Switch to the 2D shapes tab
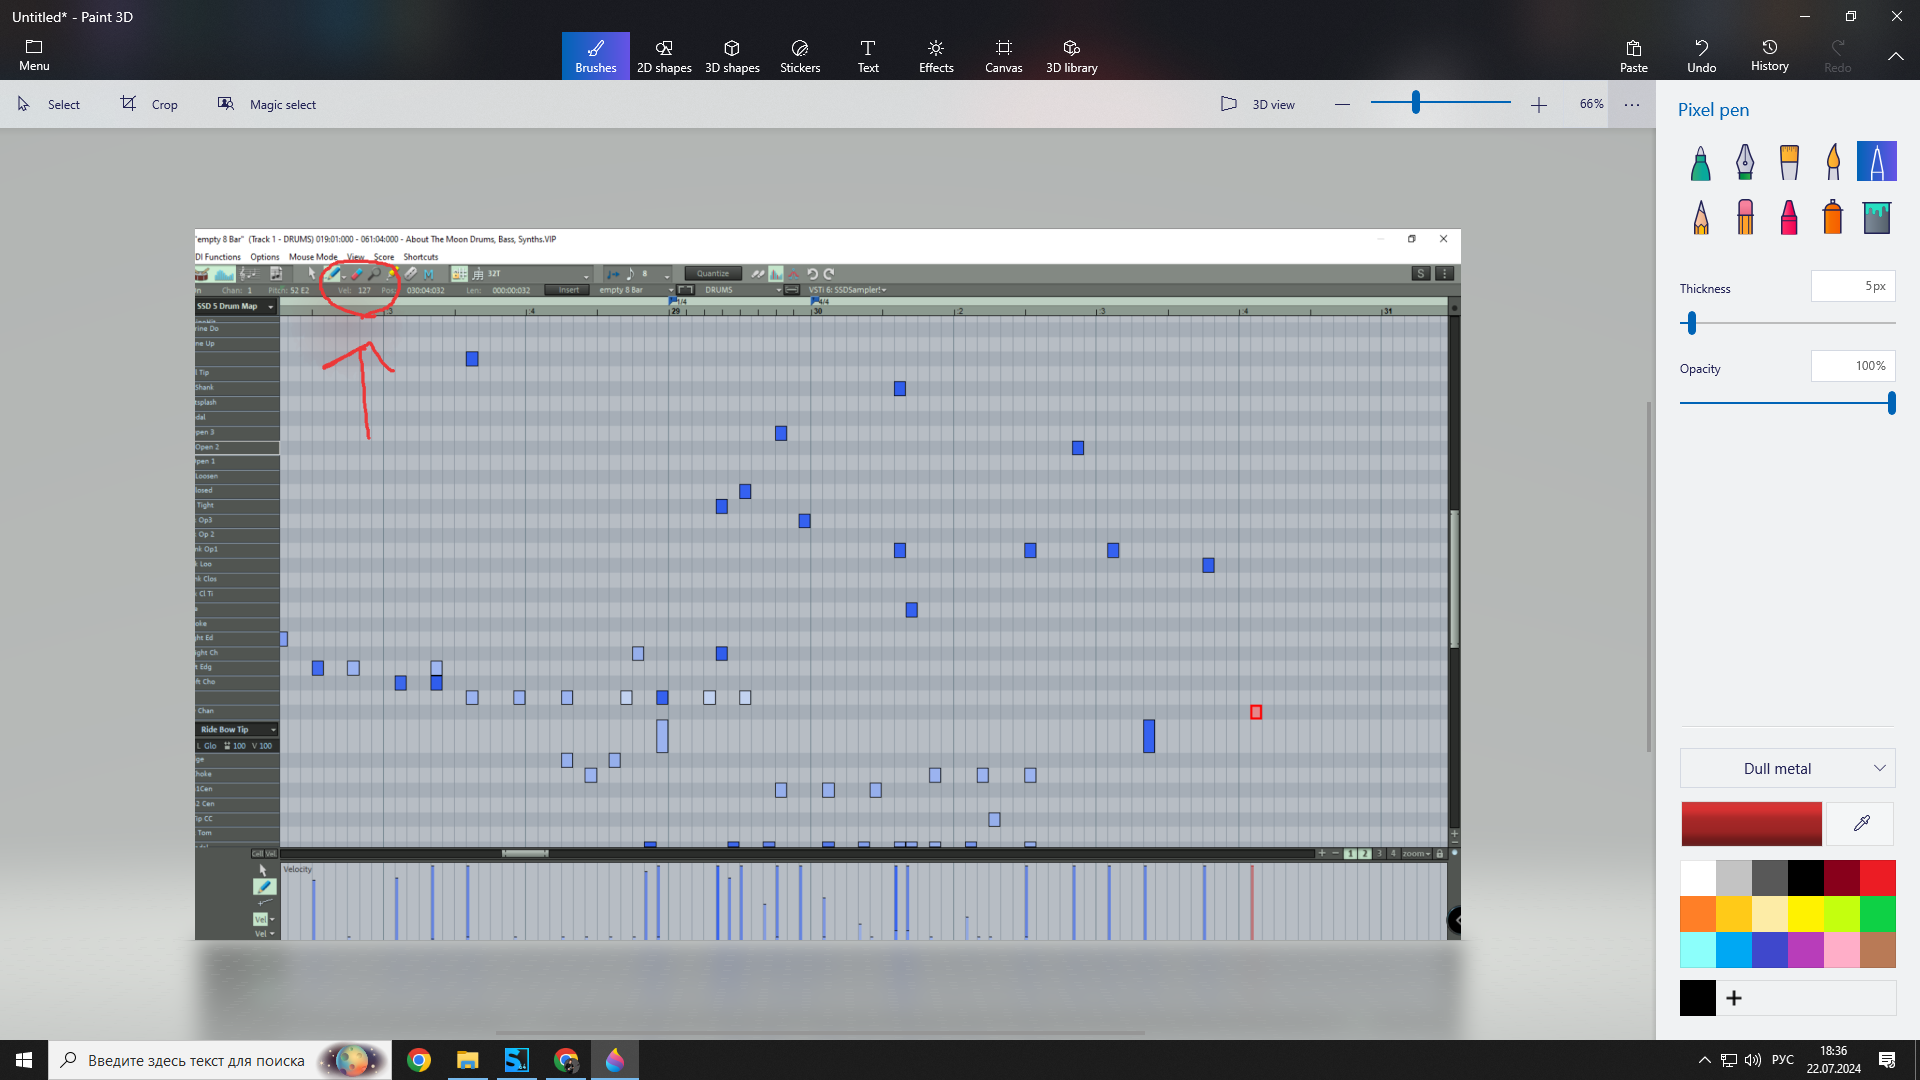This screenshot has width=1920, height=1080. pos(664,56)
